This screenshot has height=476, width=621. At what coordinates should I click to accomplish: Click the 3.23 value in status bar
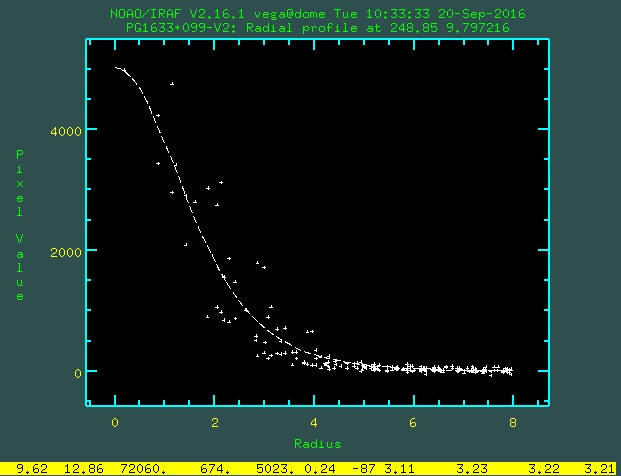tap(471, 469)
